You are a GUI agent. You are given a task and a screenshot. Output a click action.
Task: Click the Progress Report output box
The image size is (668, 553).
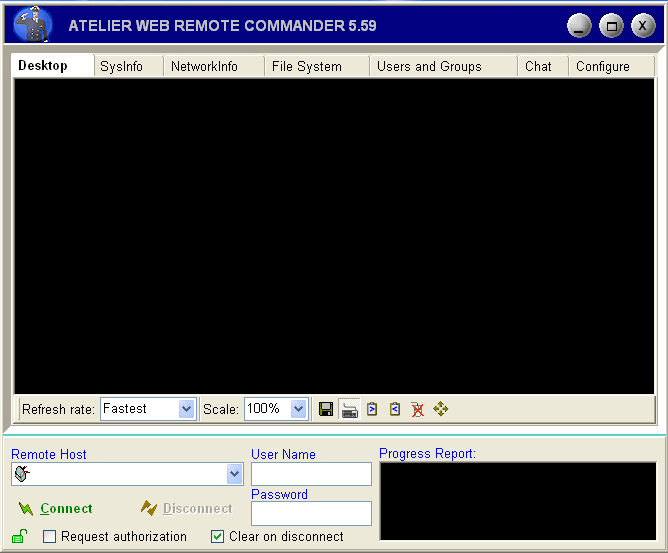tap(518, 501)
